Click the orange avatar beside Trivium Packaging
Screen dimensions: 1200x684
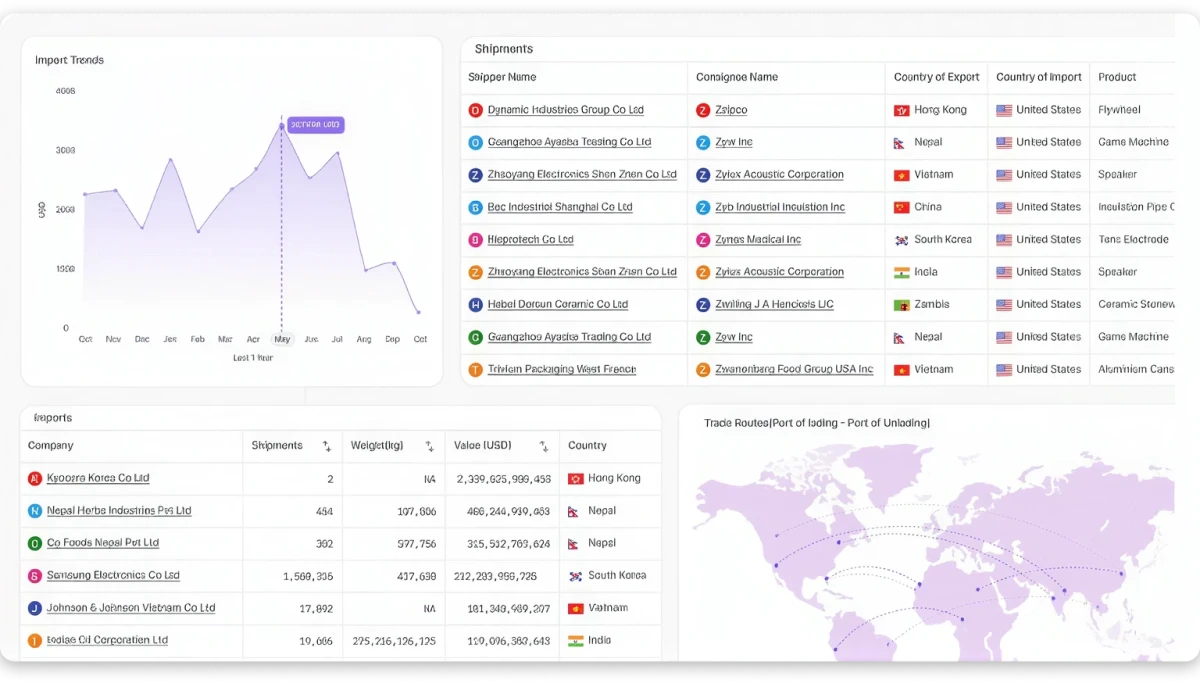[476, 370]
